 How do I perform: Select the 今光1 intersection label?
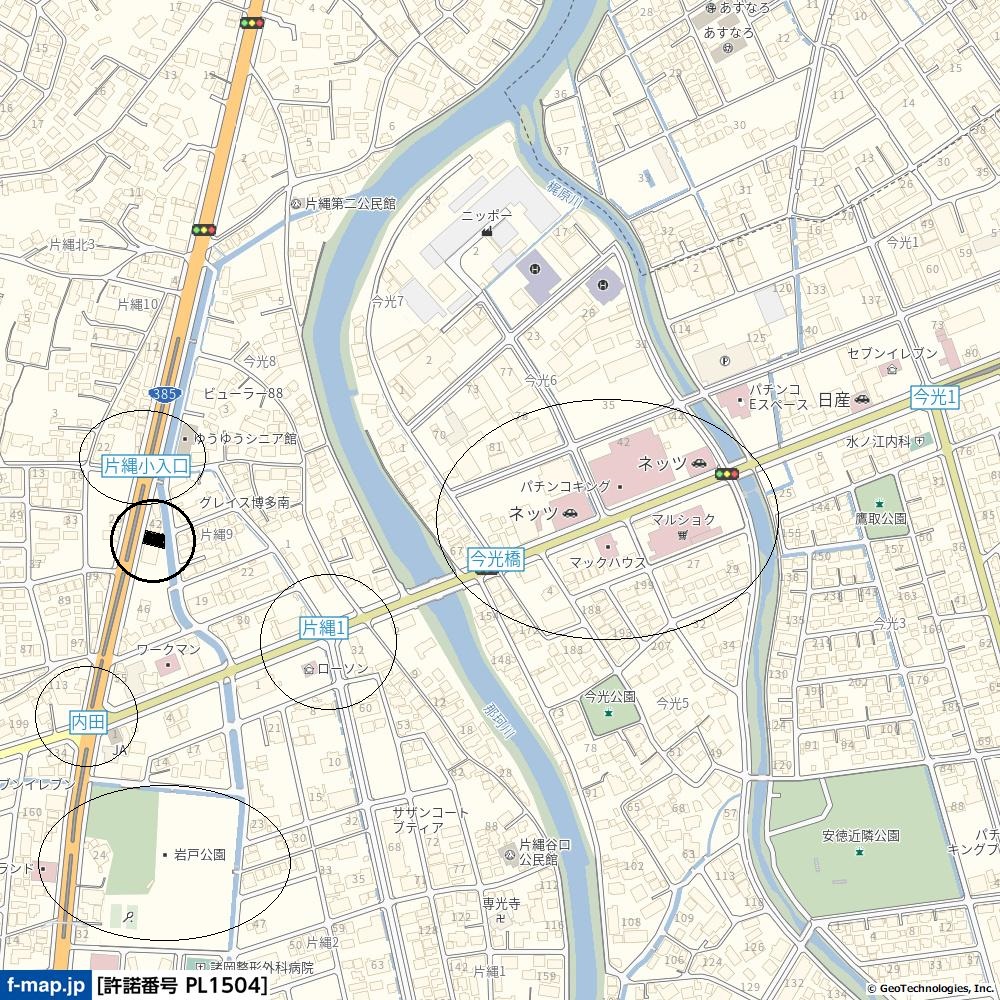[934, 397]
